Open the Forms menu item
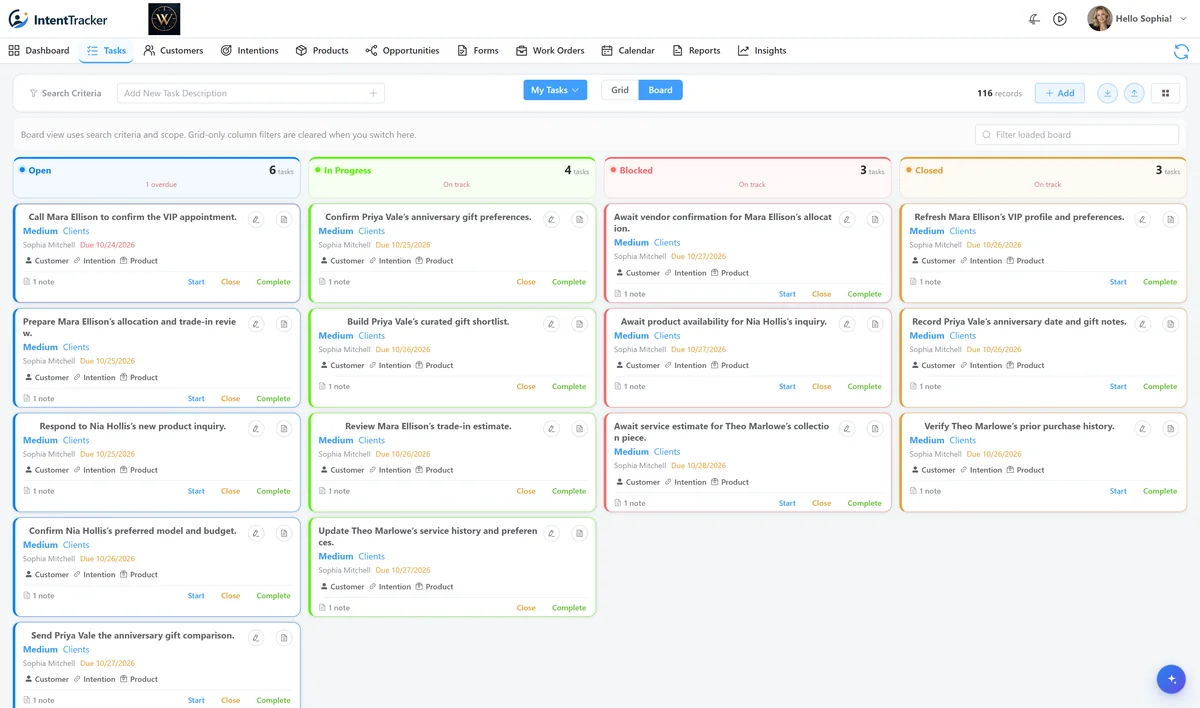The image size is (1200, 708). point(477,50)
